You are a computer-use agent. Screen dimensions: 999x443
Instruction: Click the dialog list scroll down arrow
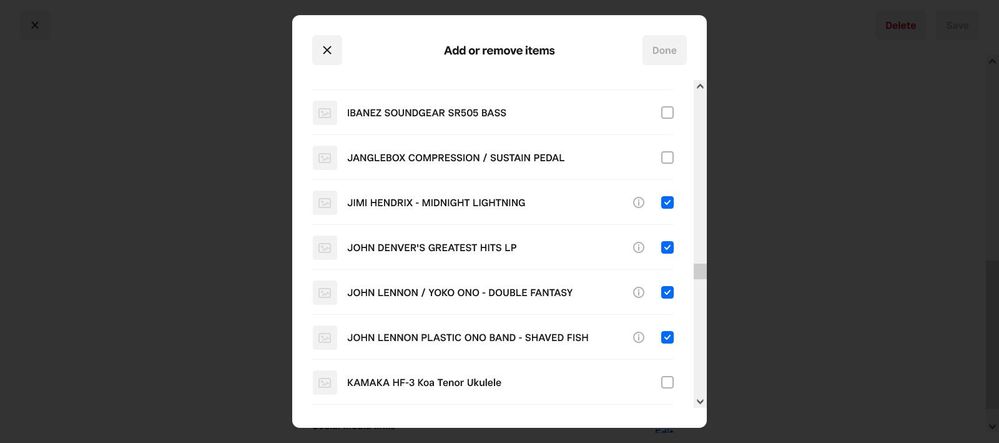click(700, 402)
